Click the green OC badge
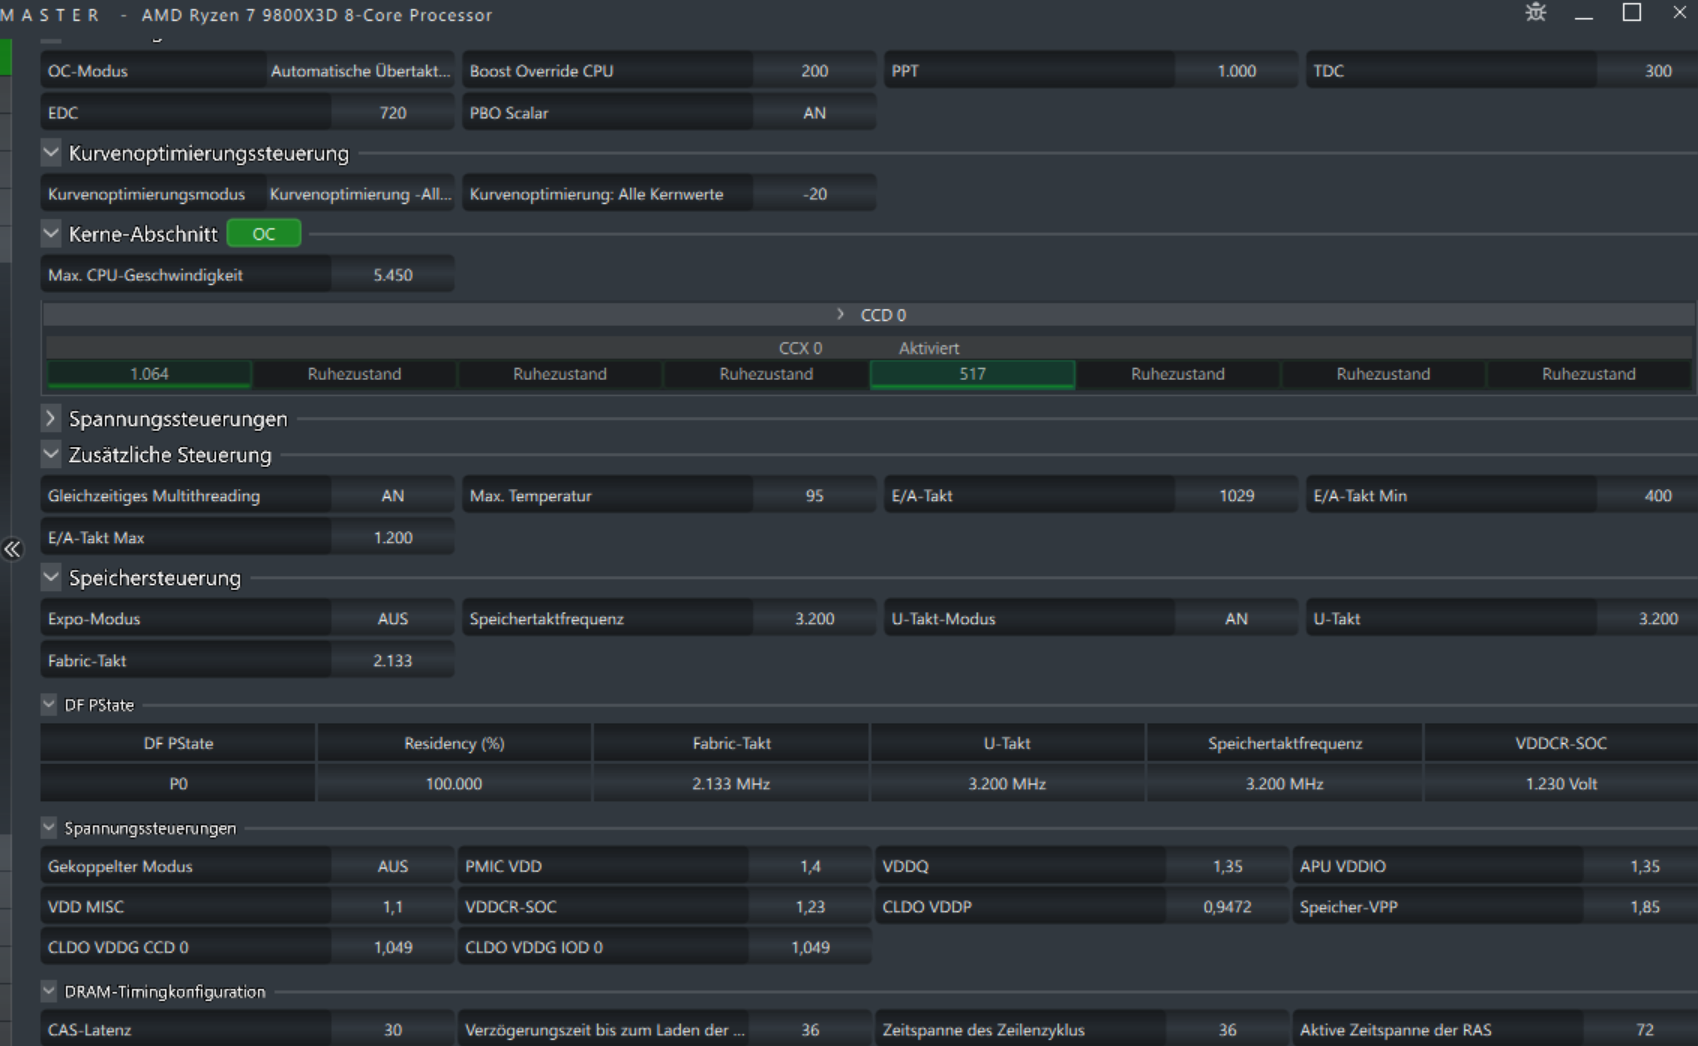Image resolution: width=1698 pixels, height=1046 pixels. pos(264,234)
